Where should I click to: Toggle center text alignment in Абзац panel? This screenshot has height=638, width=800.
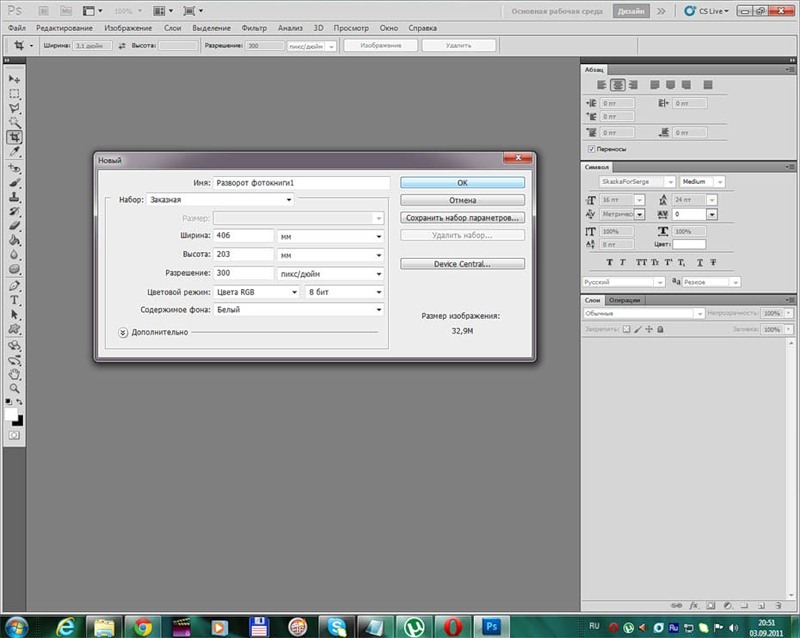(x=618, y=85)
